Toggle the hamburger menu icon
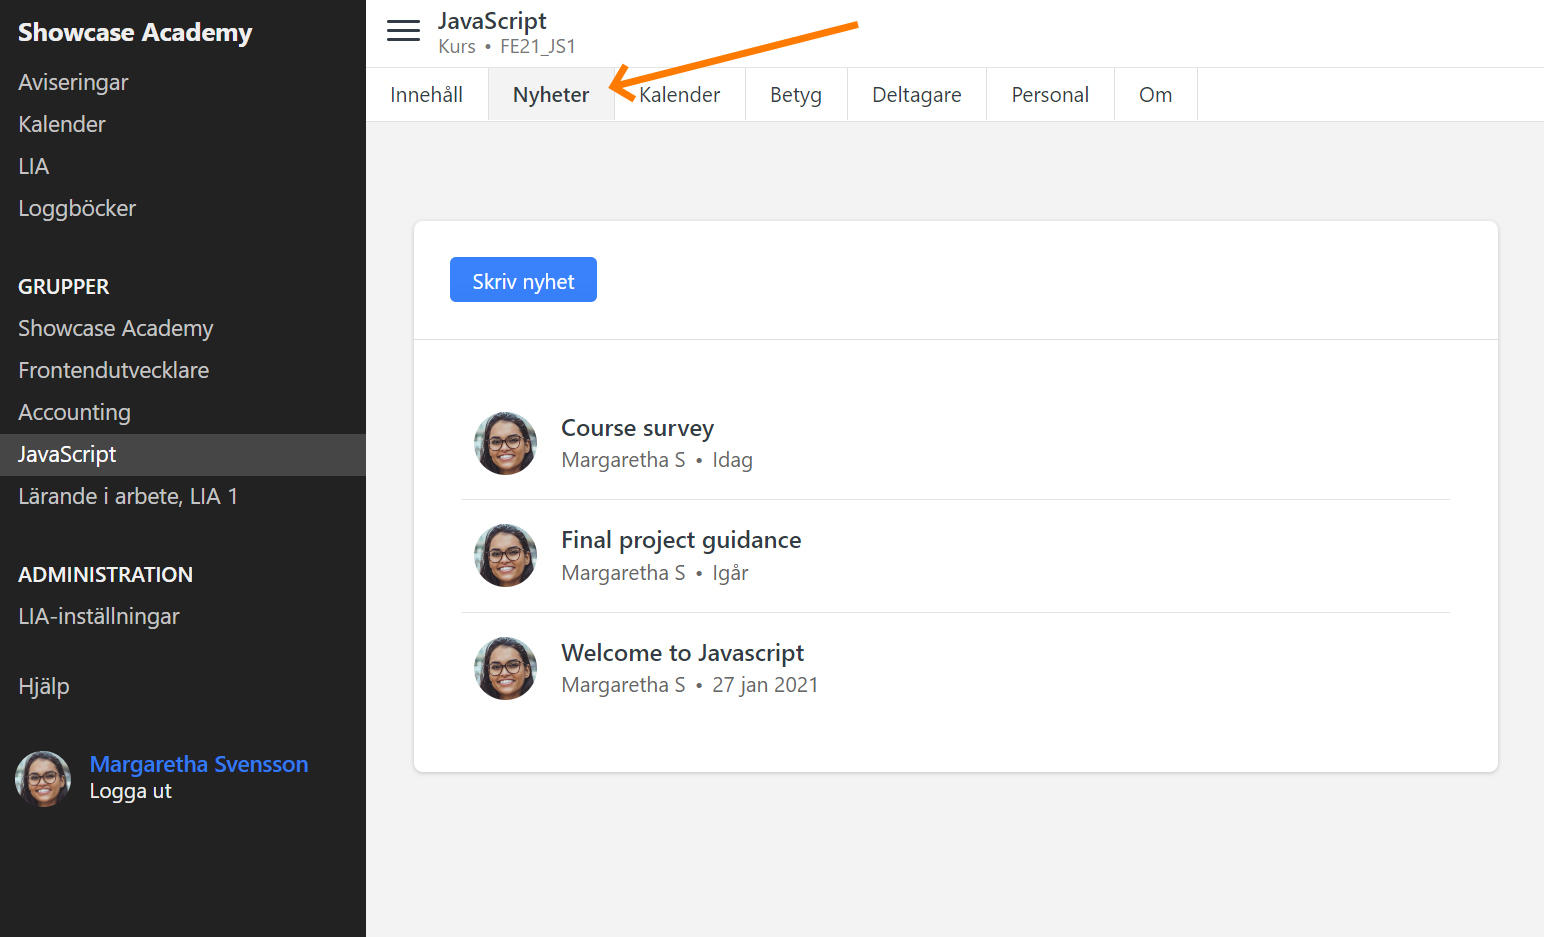1544x937 pixels. coord(403,31)
